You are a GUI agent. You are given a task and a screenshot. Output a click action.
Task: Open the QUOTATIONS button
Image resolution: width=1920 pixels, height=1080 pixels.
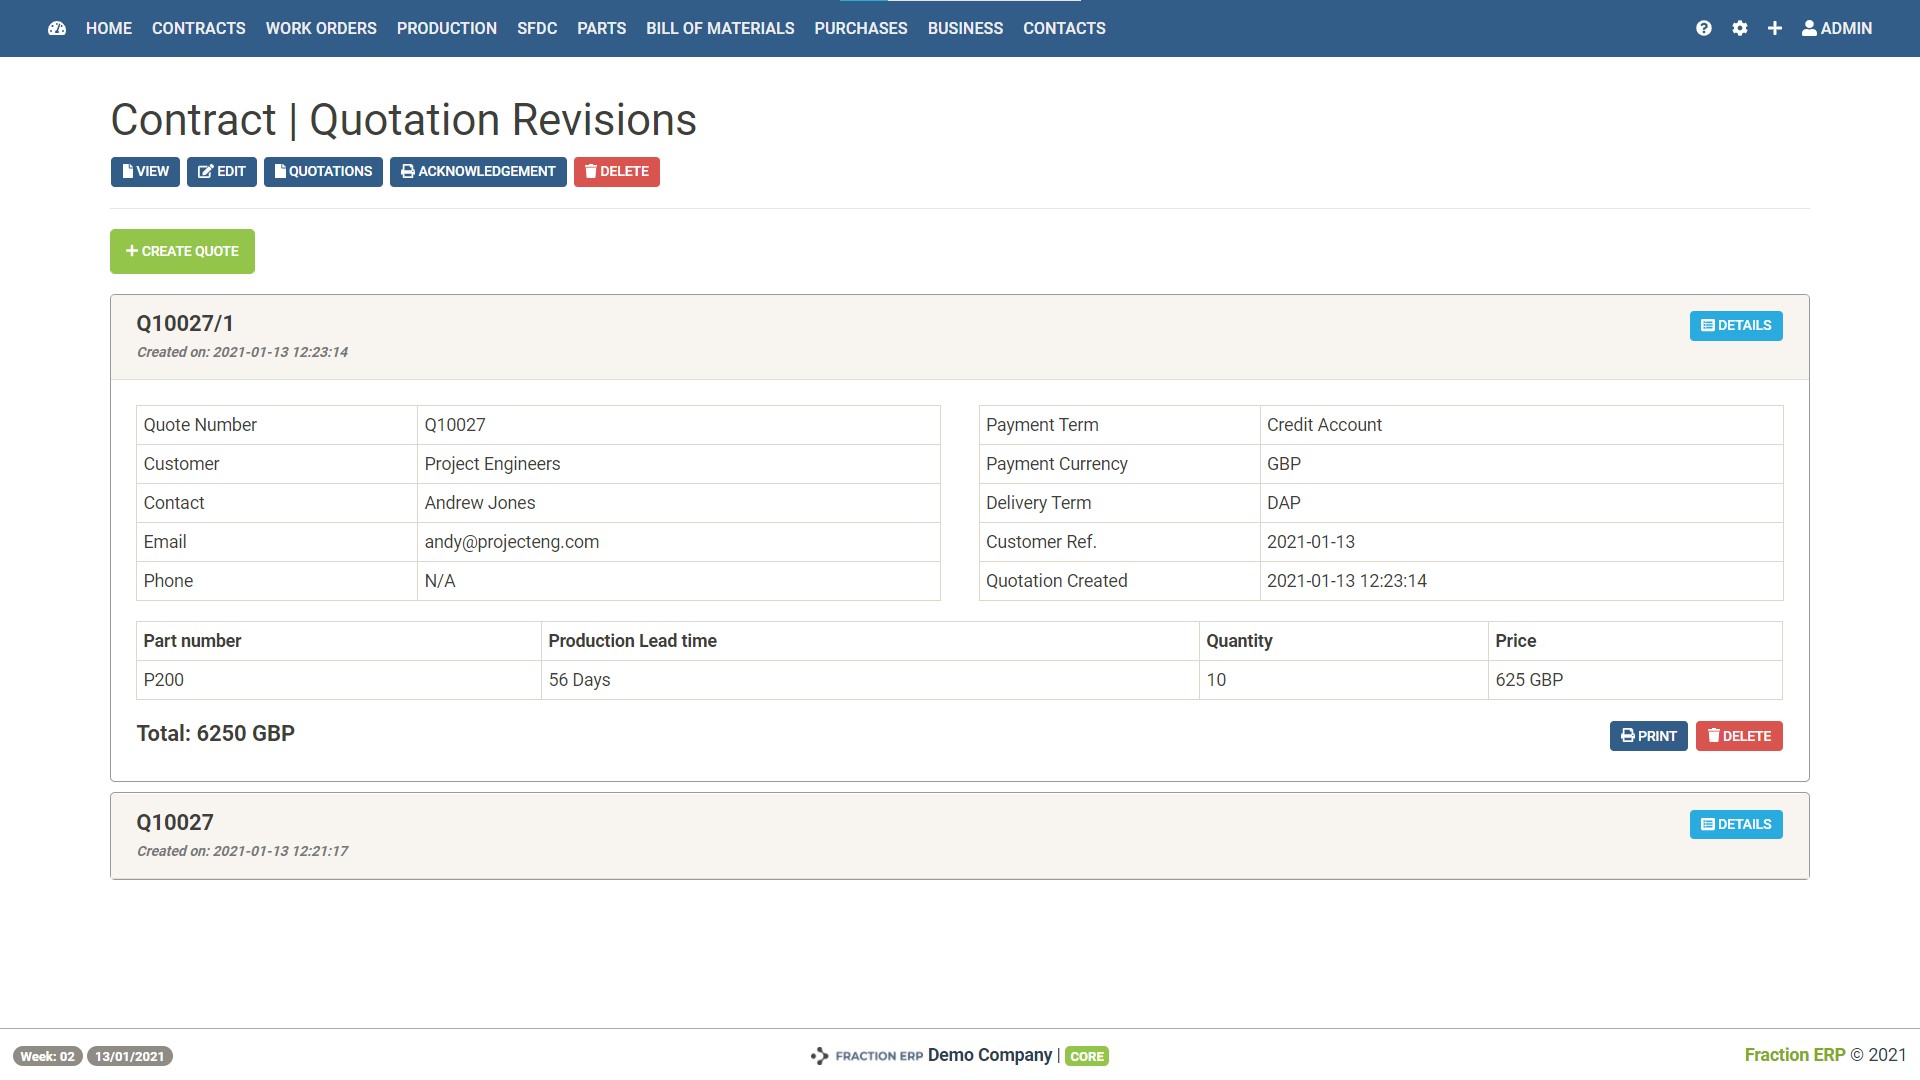[323, 172]
